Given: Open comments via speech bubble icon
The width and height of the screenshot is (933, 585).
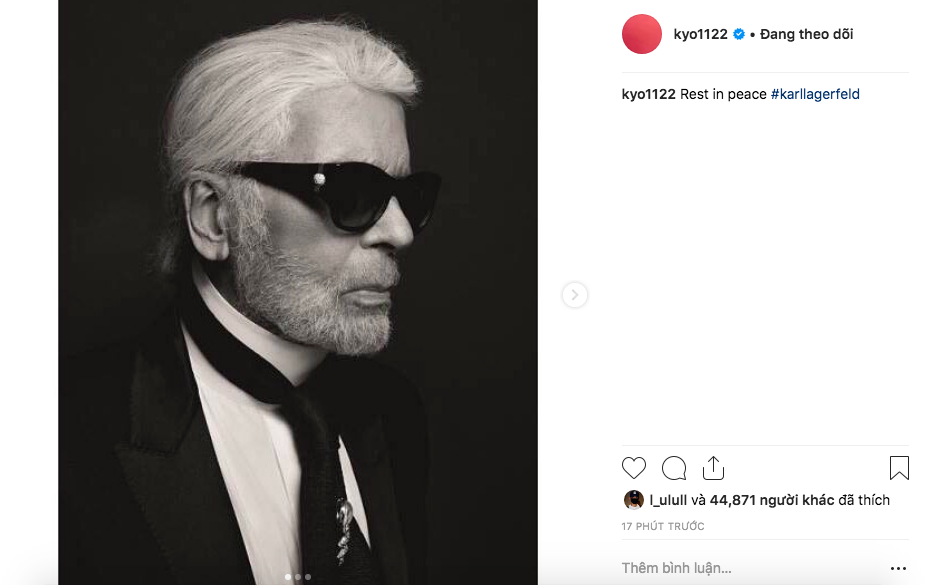Looking at the screenshot, I should coord(674,468).
